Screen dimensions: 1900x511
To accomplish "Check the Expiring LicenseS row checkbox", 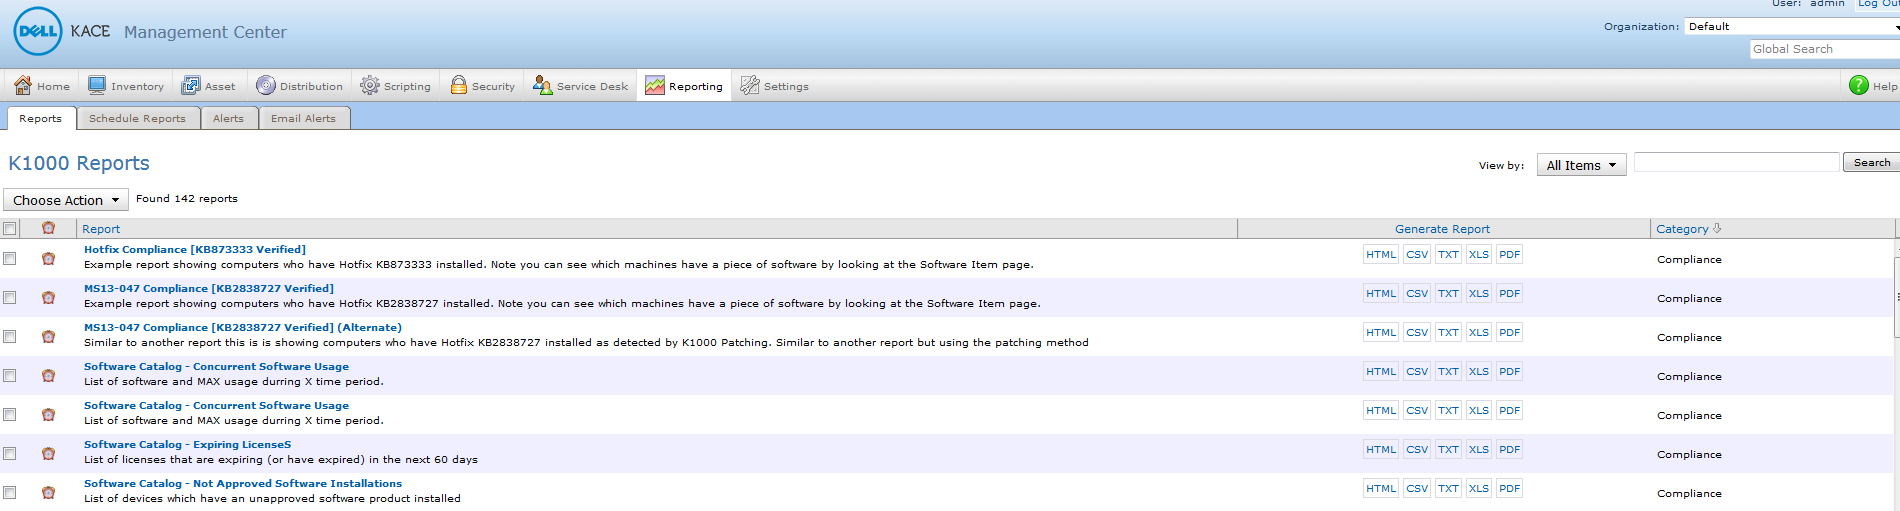I will coord(10,453).
